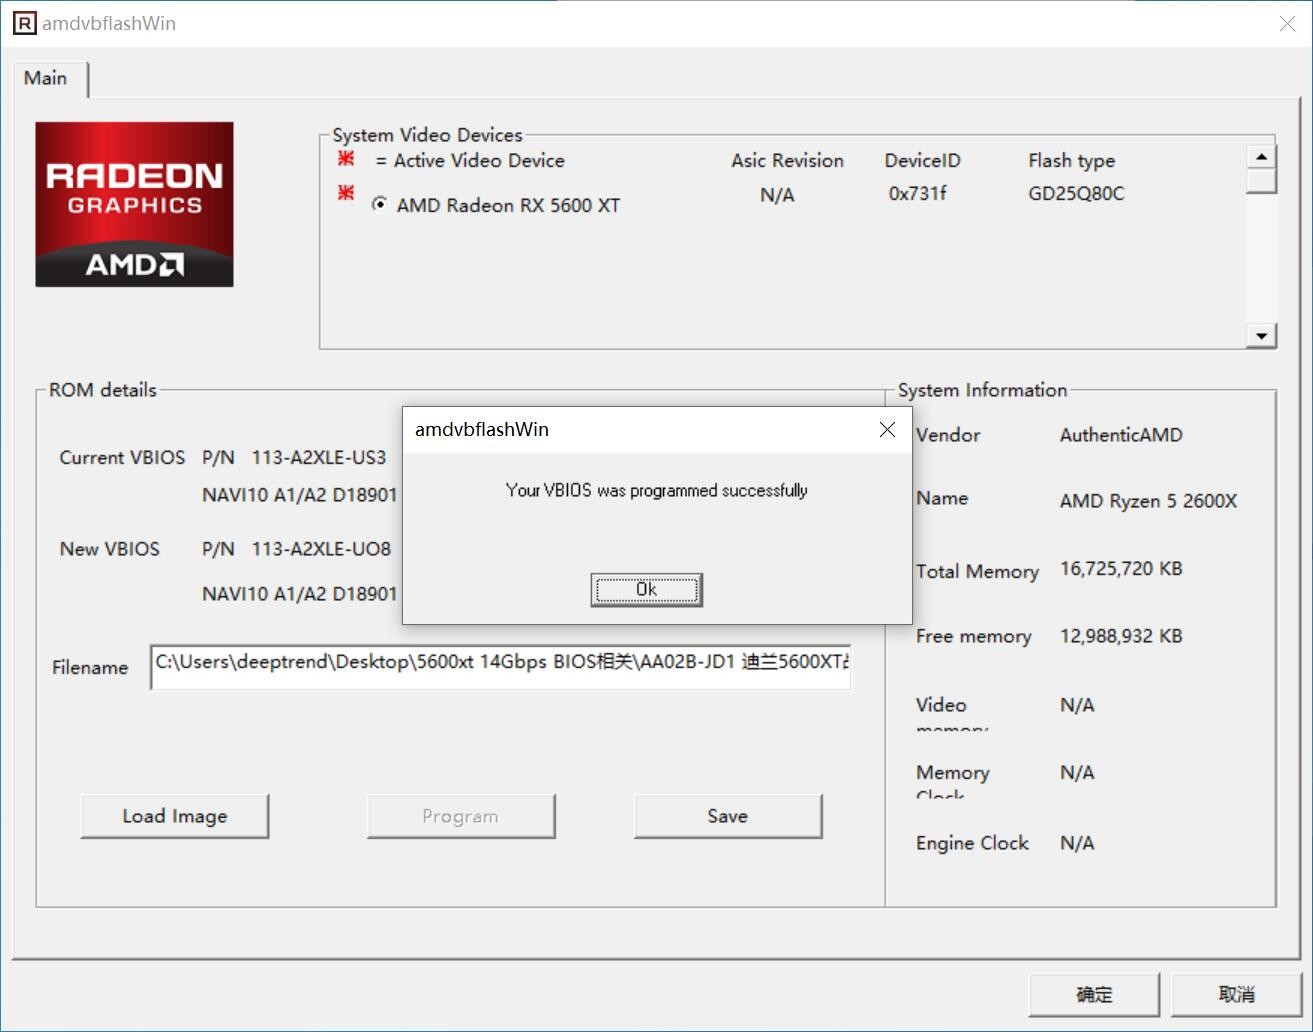Click the 取消 button
The height and width of the screenshot is (1032, 1313).
click(x=1236, y=994)
